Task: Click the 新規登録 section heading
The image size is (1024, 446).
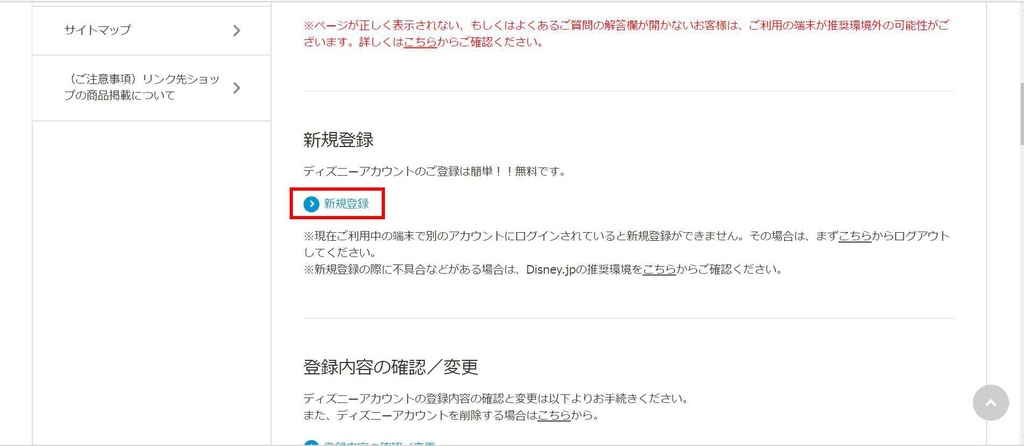Action: pyautogui.click(x=338, y=140)
